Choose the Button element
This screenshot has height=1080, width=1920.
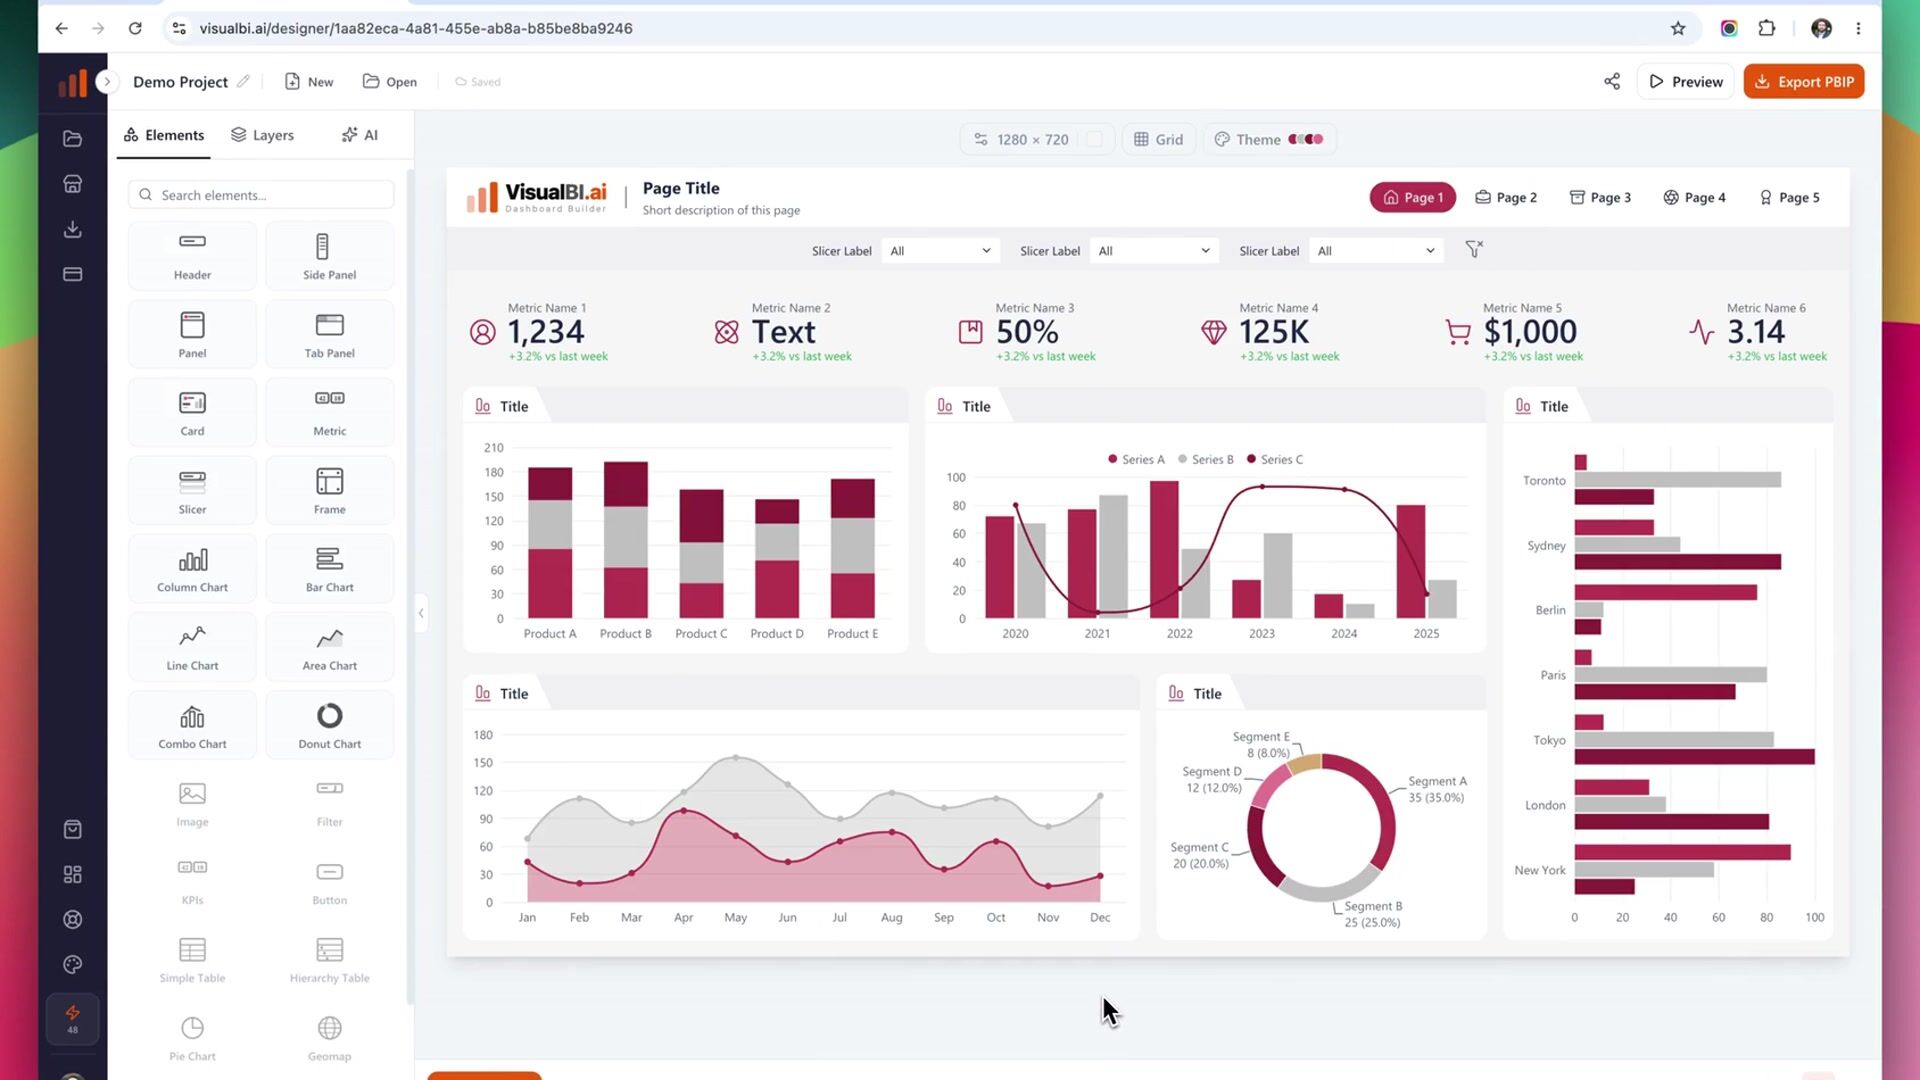point(329,881)
